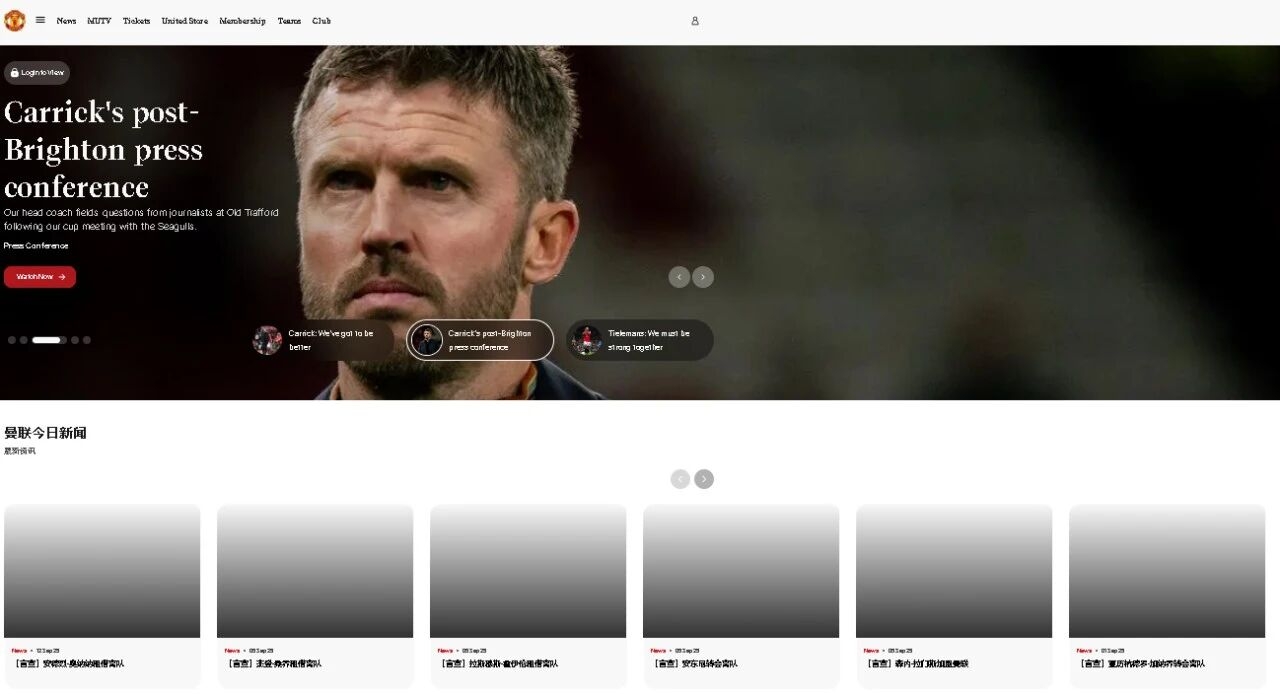
Task: Select the last hero carousel dot
Action: point(87,340)
